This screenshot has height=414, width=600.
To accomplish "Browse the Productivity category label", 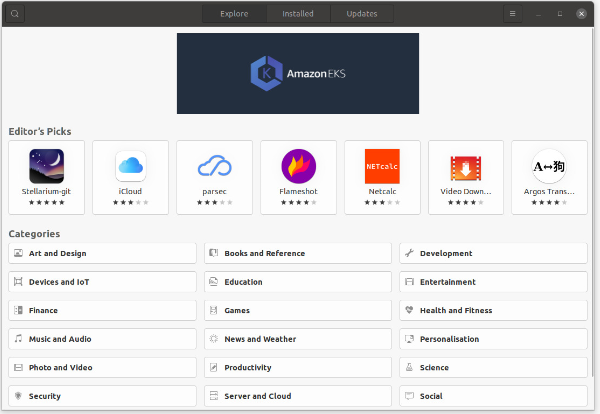I will pyautogui.click(x=248, y=368).
